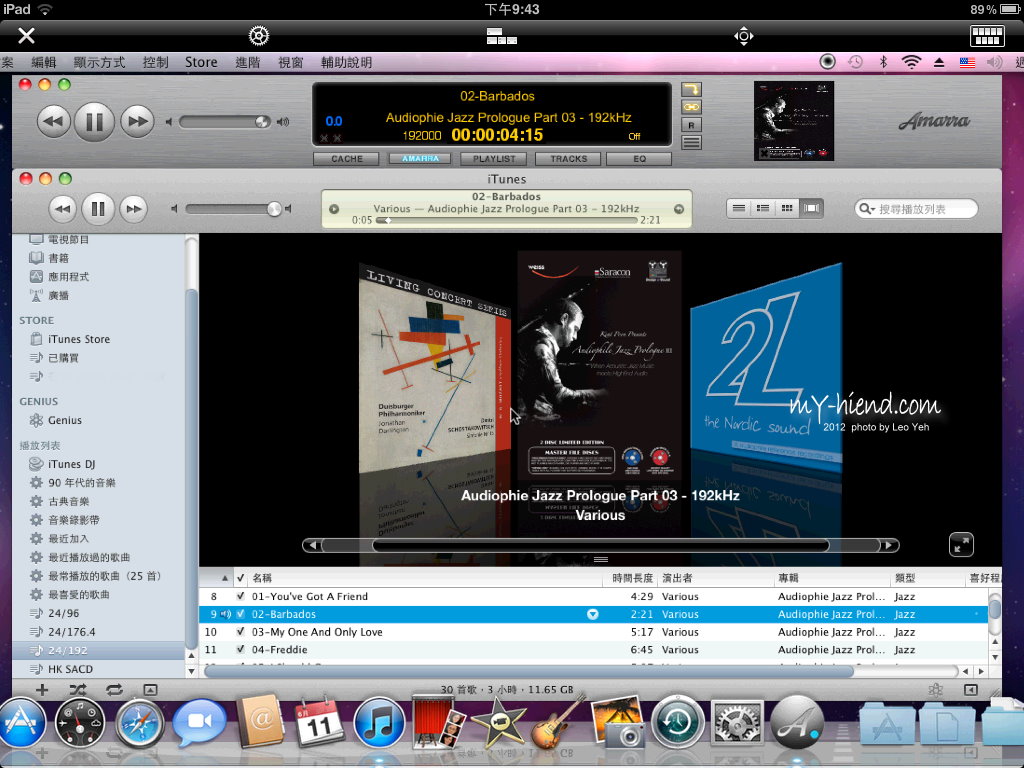Open the 進階 menu
The image size is (1024, 768).
(248, 62)
